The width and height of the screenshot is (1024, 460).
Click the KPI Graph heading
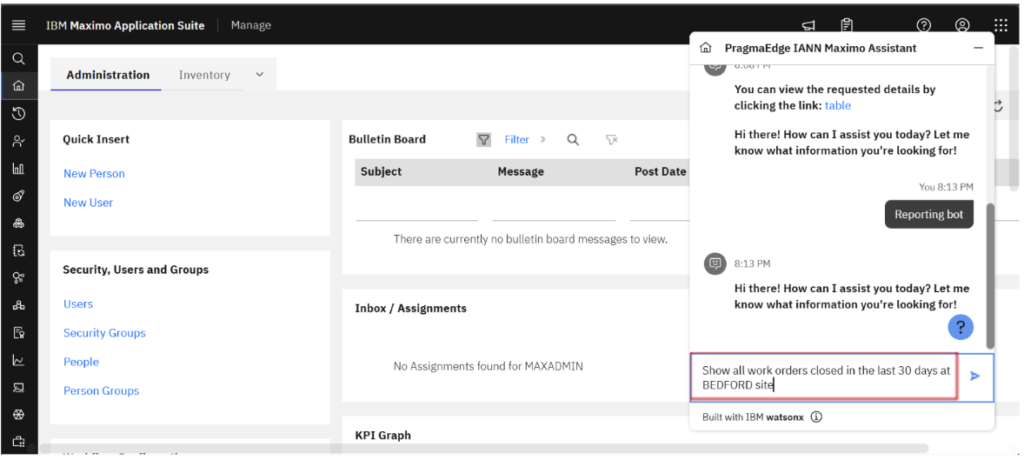(x=383, y=435)
